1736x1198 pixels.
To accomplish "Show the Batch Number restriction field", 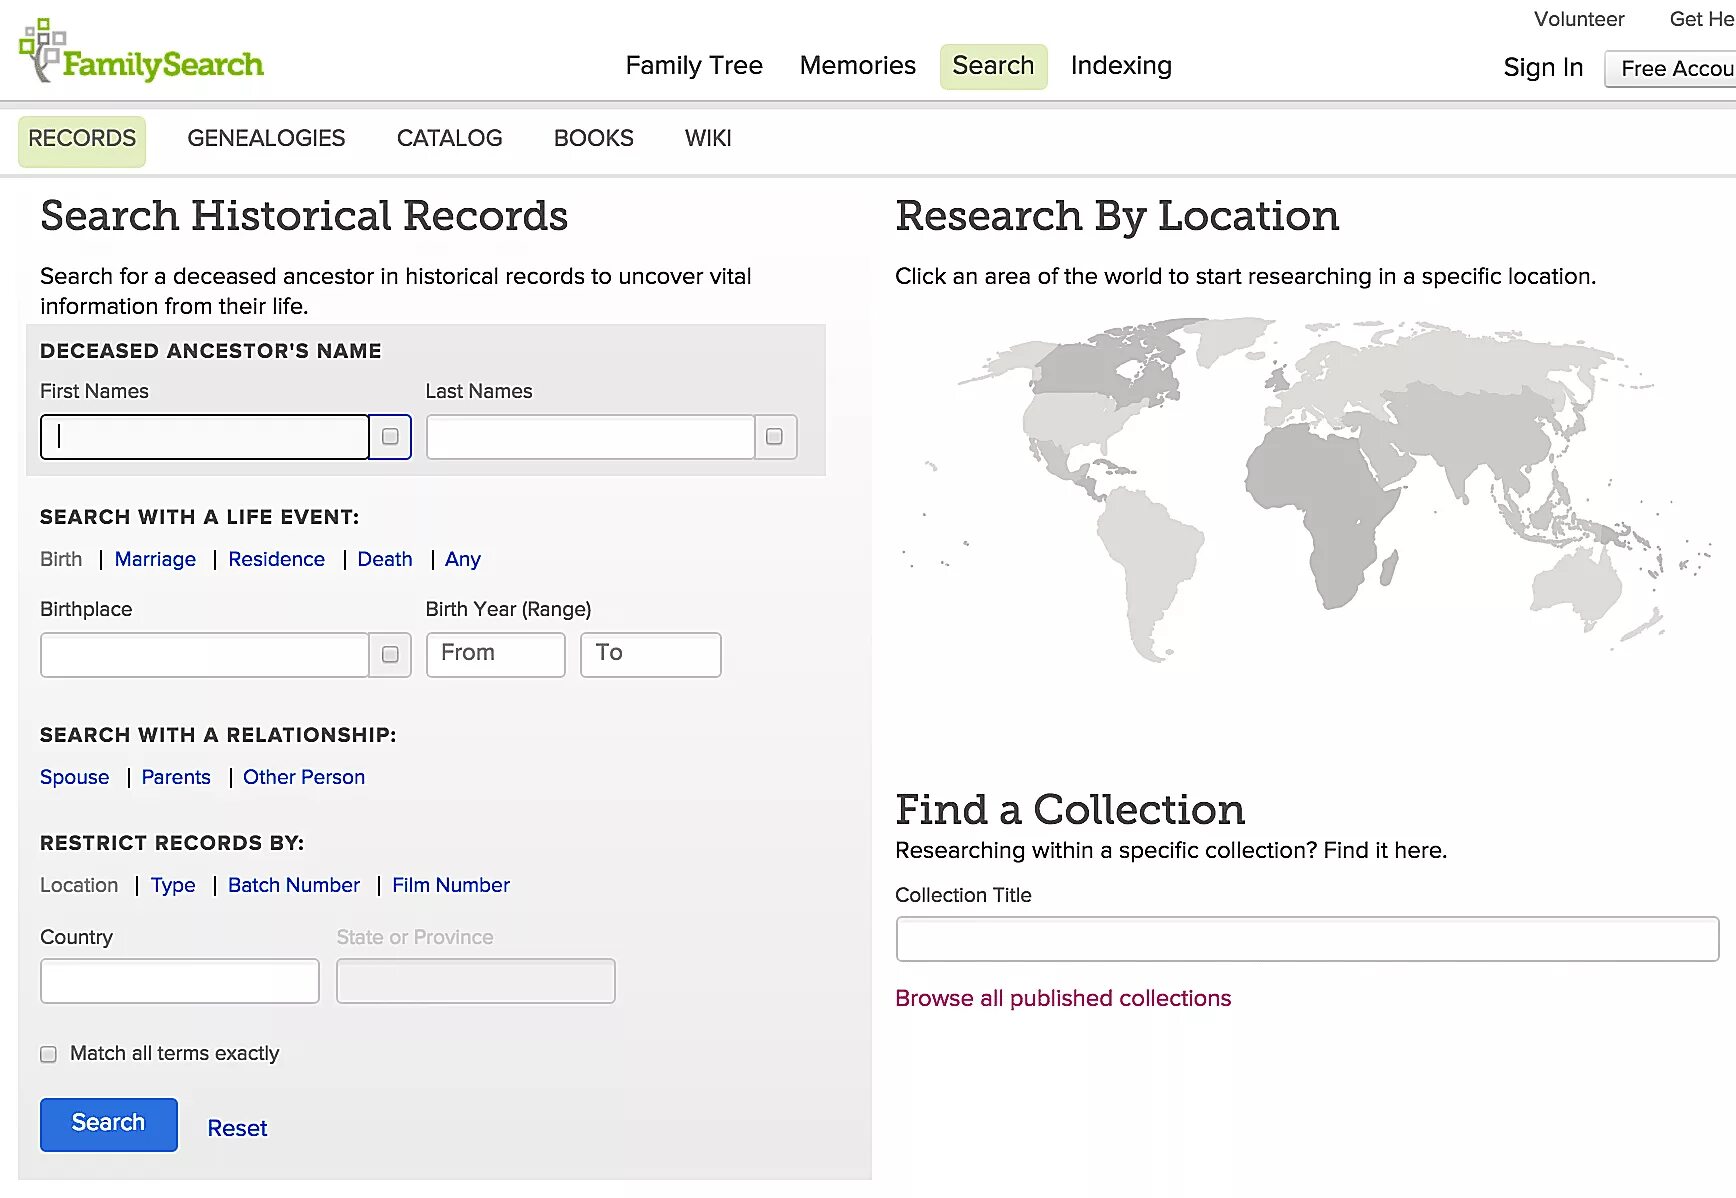I will coord(293,885).
